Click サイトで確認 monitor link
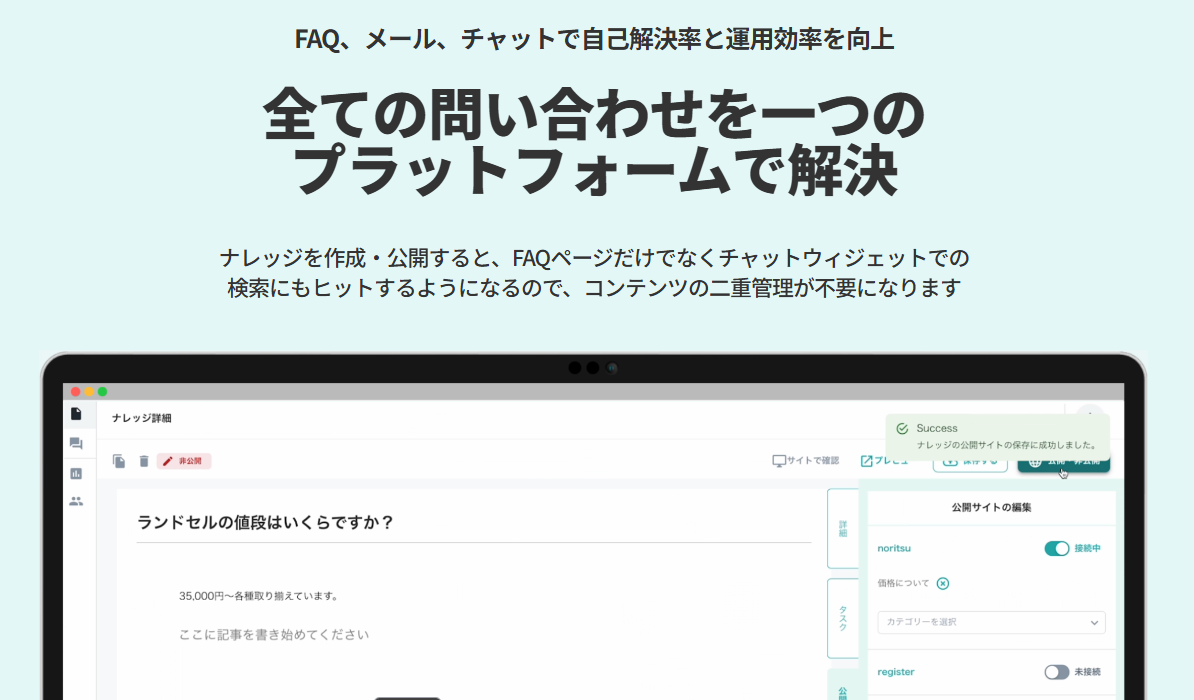The height and width of the screenshot is (700, 1194). 806,461
